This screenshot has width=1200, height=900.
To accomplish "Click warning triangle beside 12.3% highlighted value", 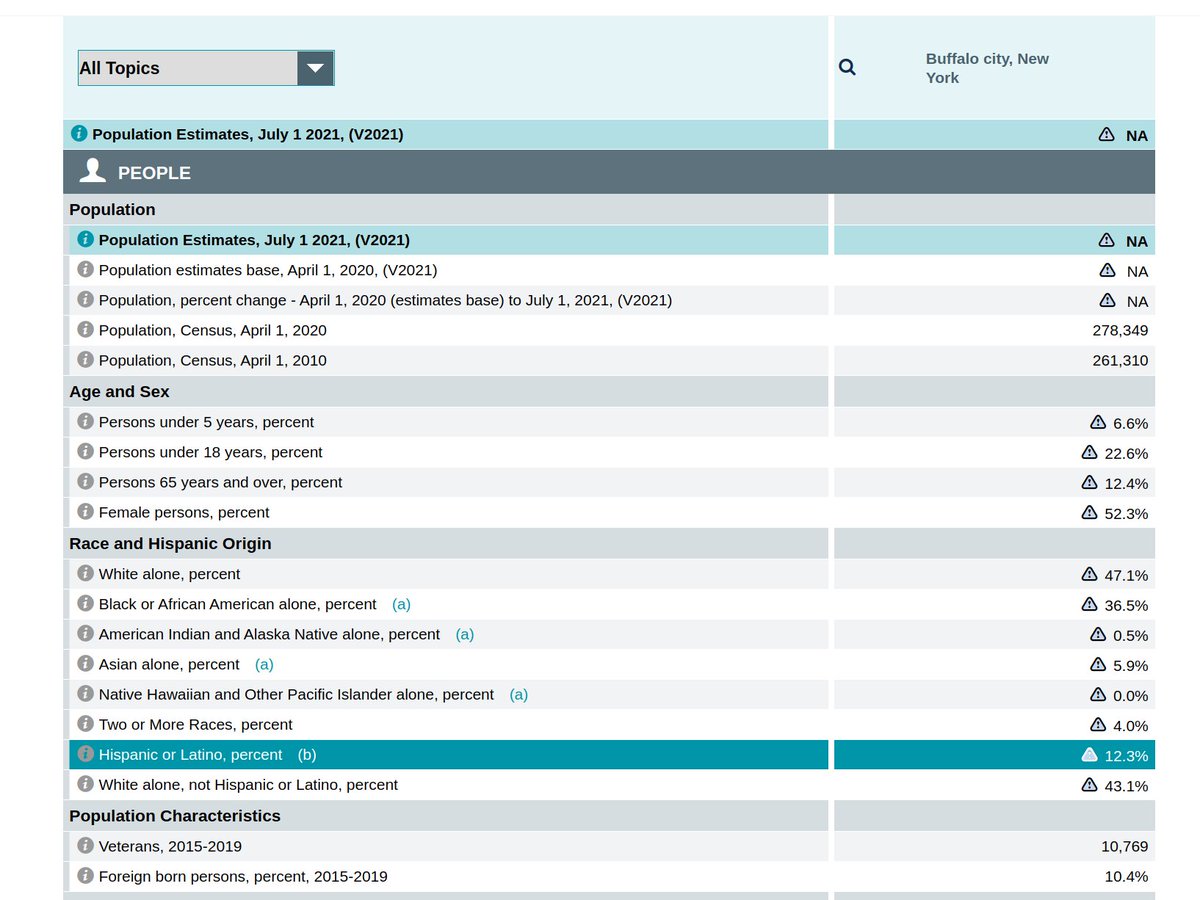I will (1090, 755).
